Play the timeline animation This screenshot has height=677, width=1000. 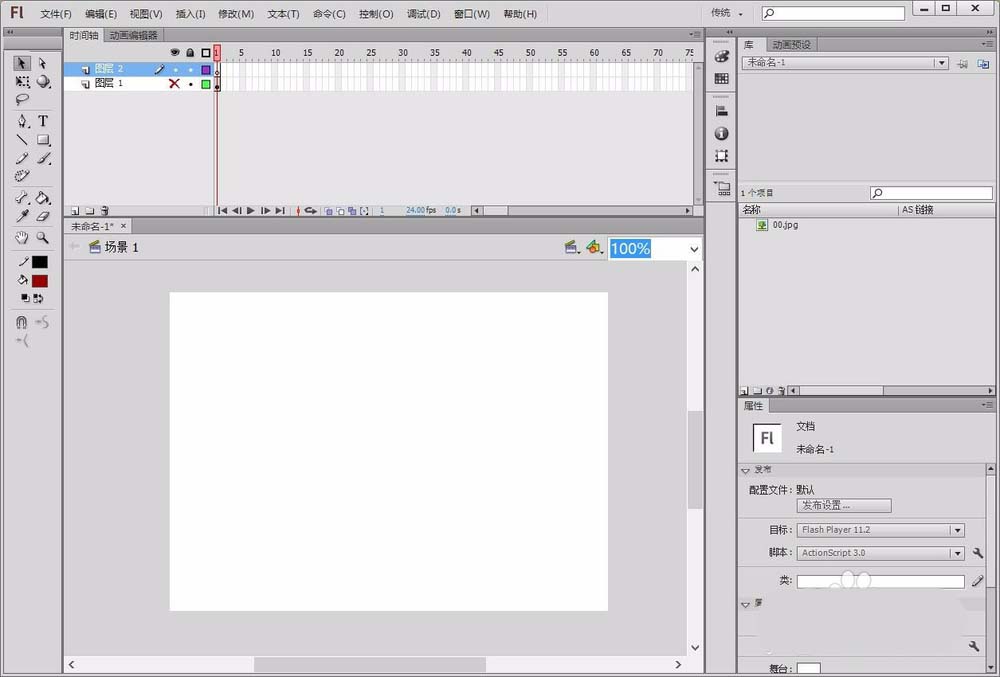click(251, 210)
